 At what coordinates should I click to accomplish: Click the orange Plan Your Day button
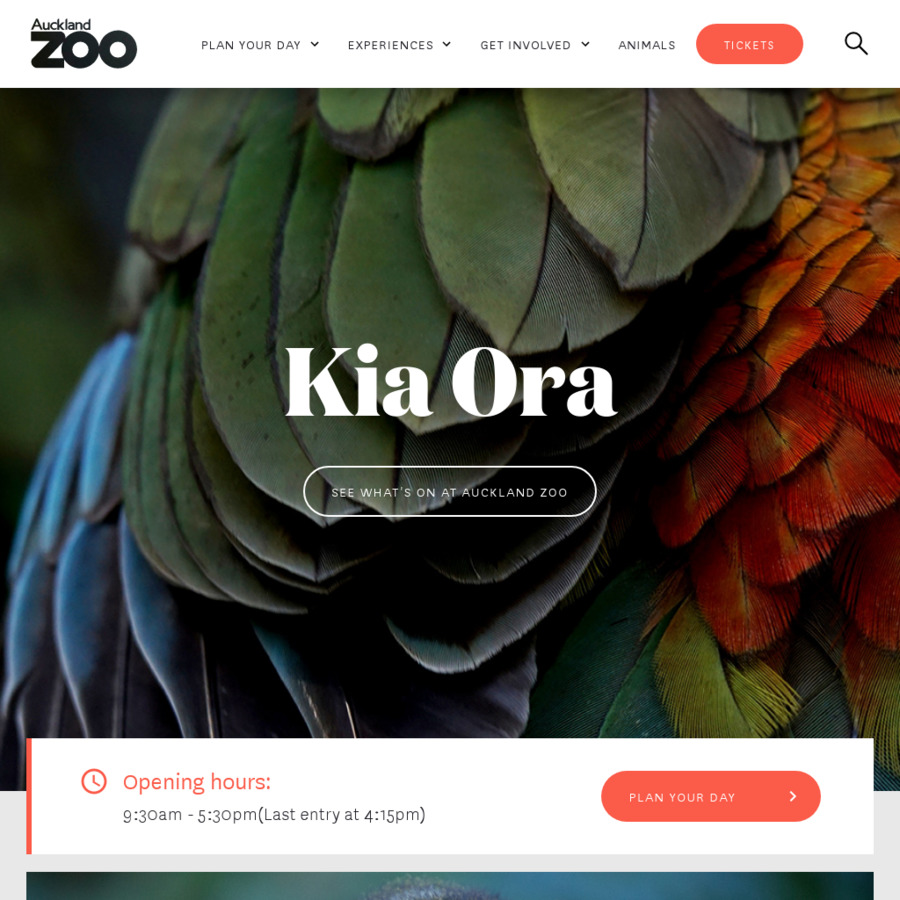click(x=711, y=796)
